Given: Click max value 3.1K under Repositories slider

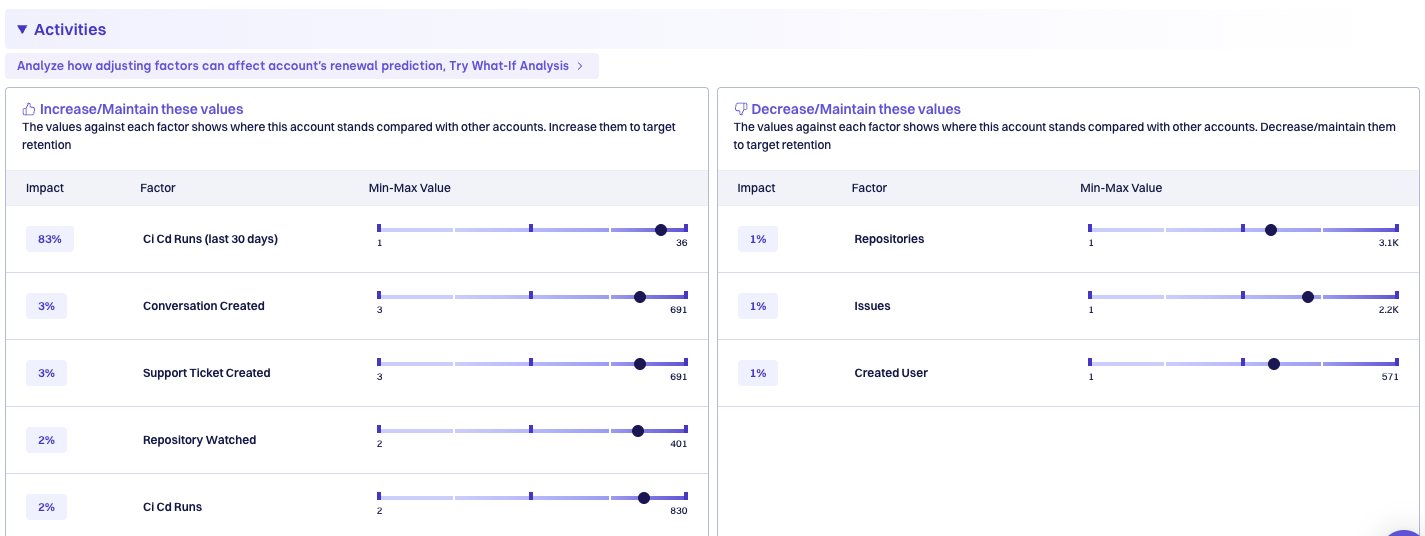Looking at the screenshot, I should coord(1388,243).
